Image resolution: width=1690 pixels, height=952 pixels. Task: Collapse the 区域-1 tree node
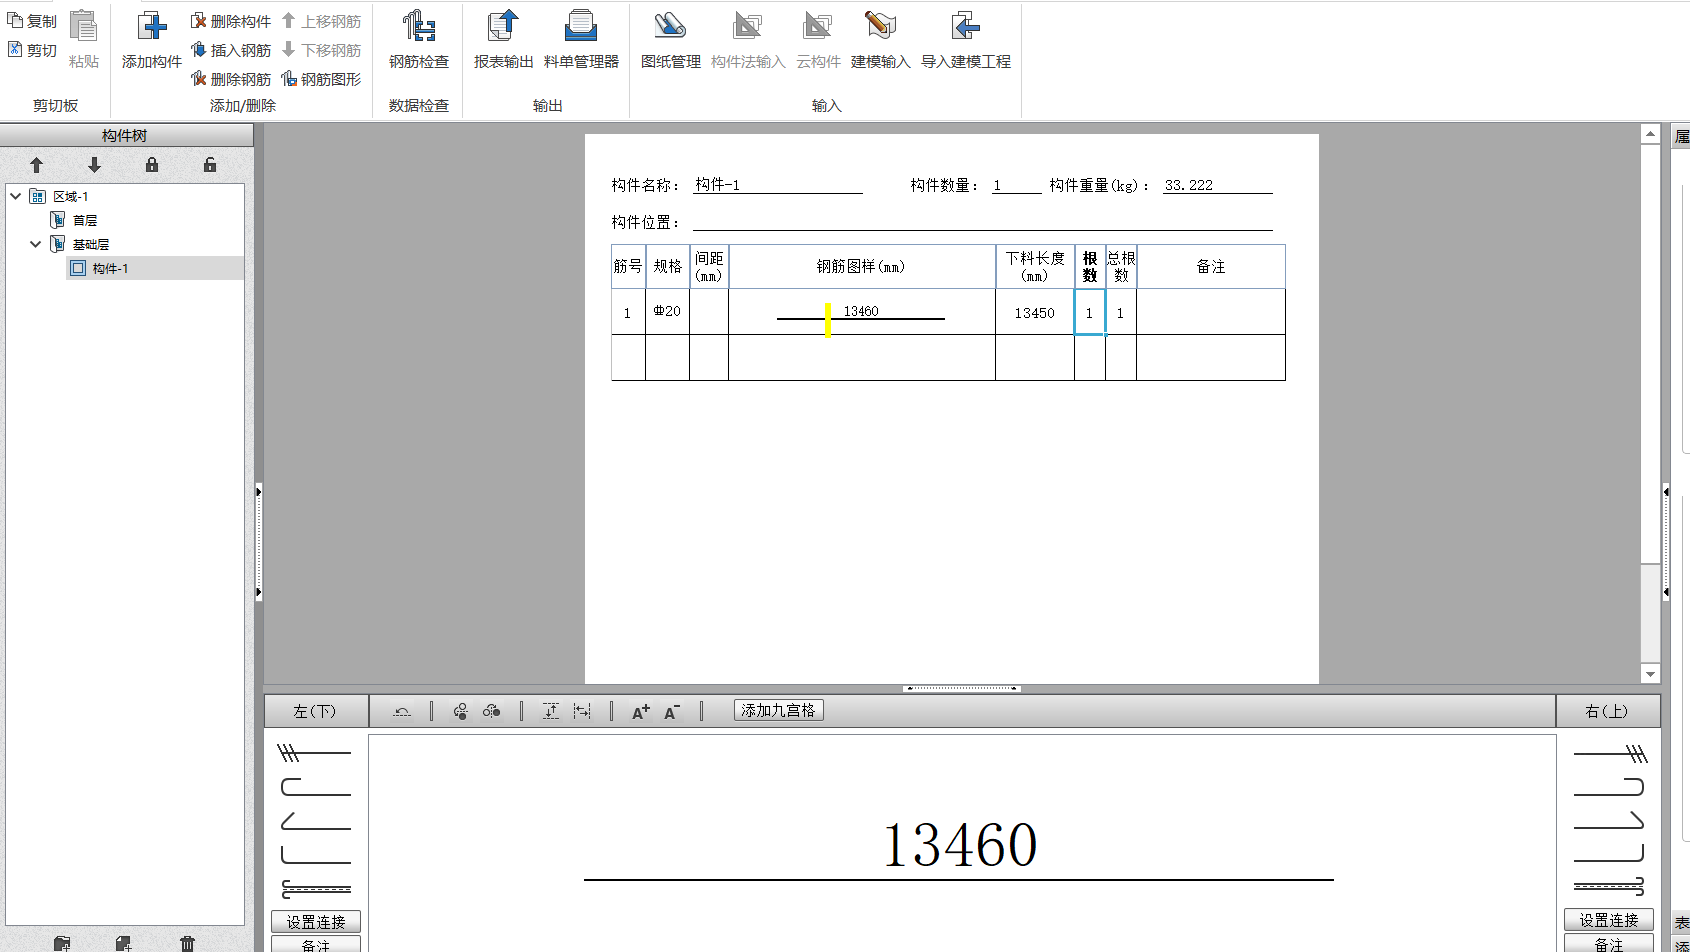click(x=16, y=196)
